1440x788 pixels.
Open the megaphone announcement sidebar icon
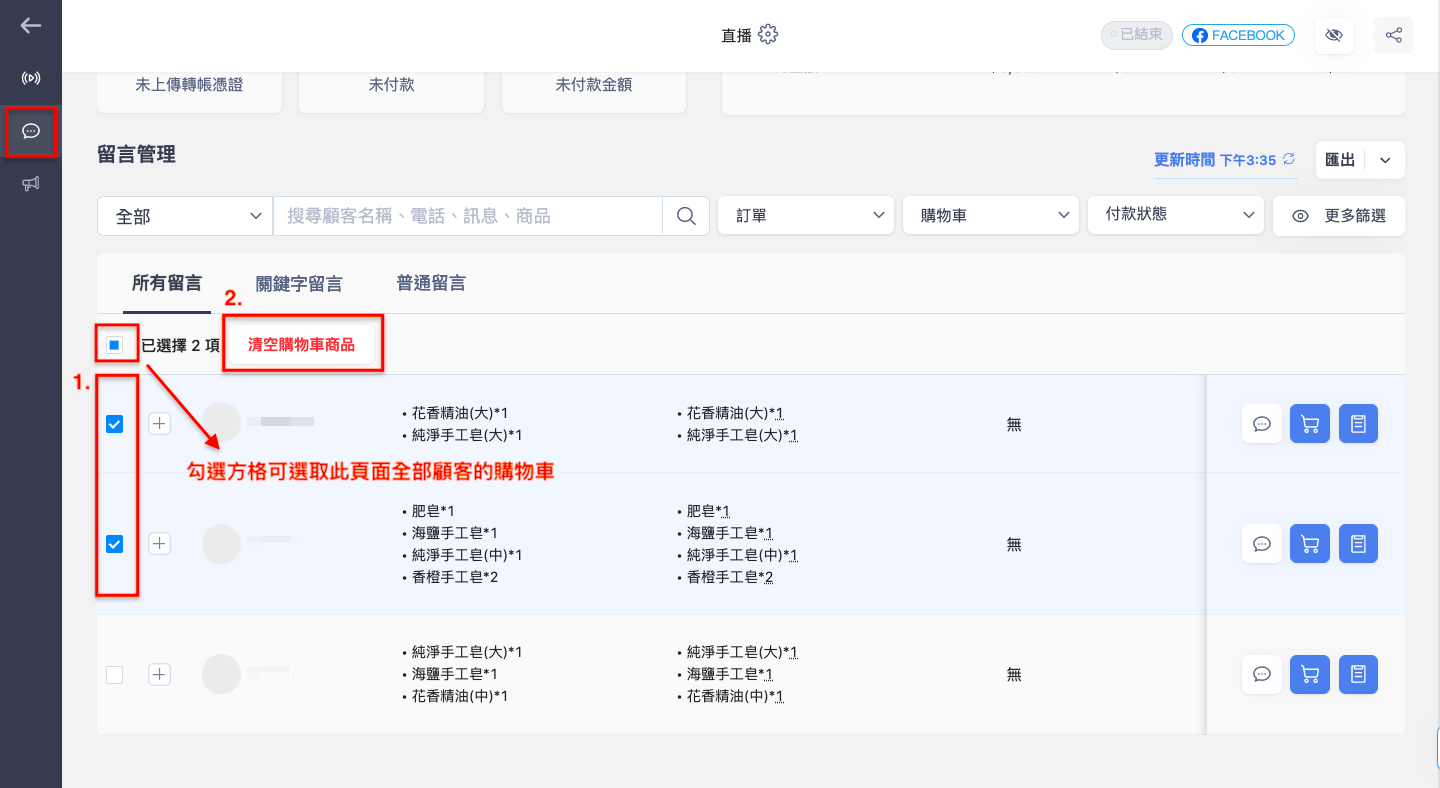[x=31, y=184]
